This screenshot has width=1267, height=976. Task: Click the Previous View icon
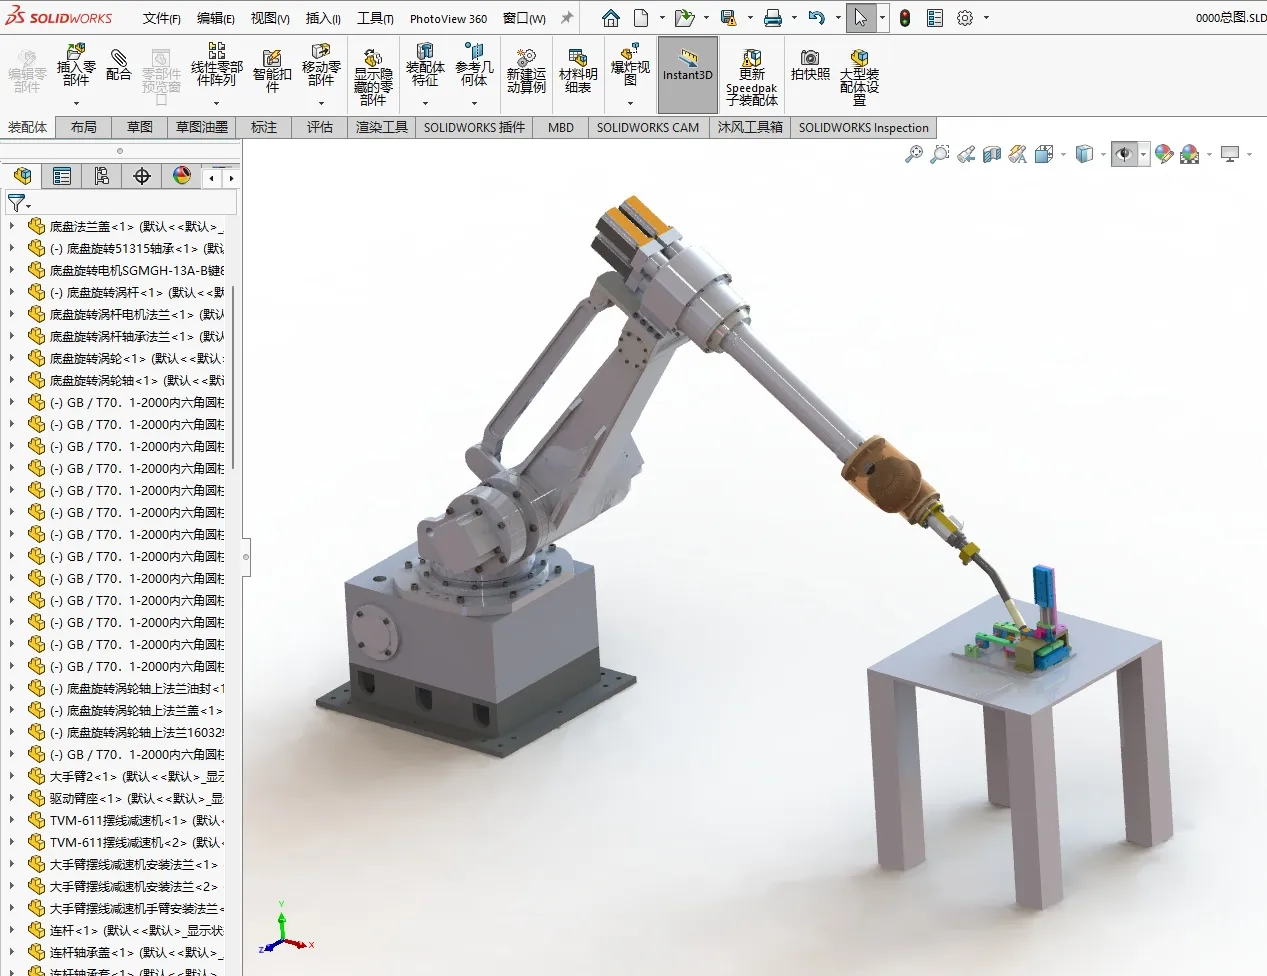tap(966, 154)
